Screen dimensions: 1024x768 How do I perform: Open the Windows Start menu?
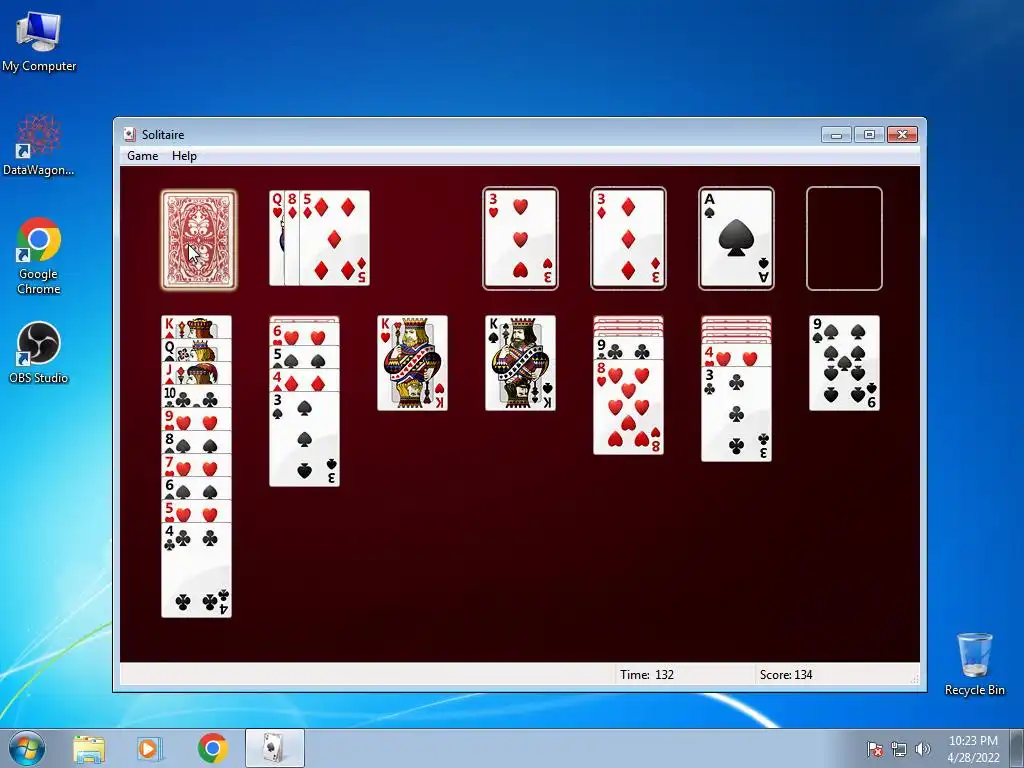pyautogui.click(x=26, y=748)
